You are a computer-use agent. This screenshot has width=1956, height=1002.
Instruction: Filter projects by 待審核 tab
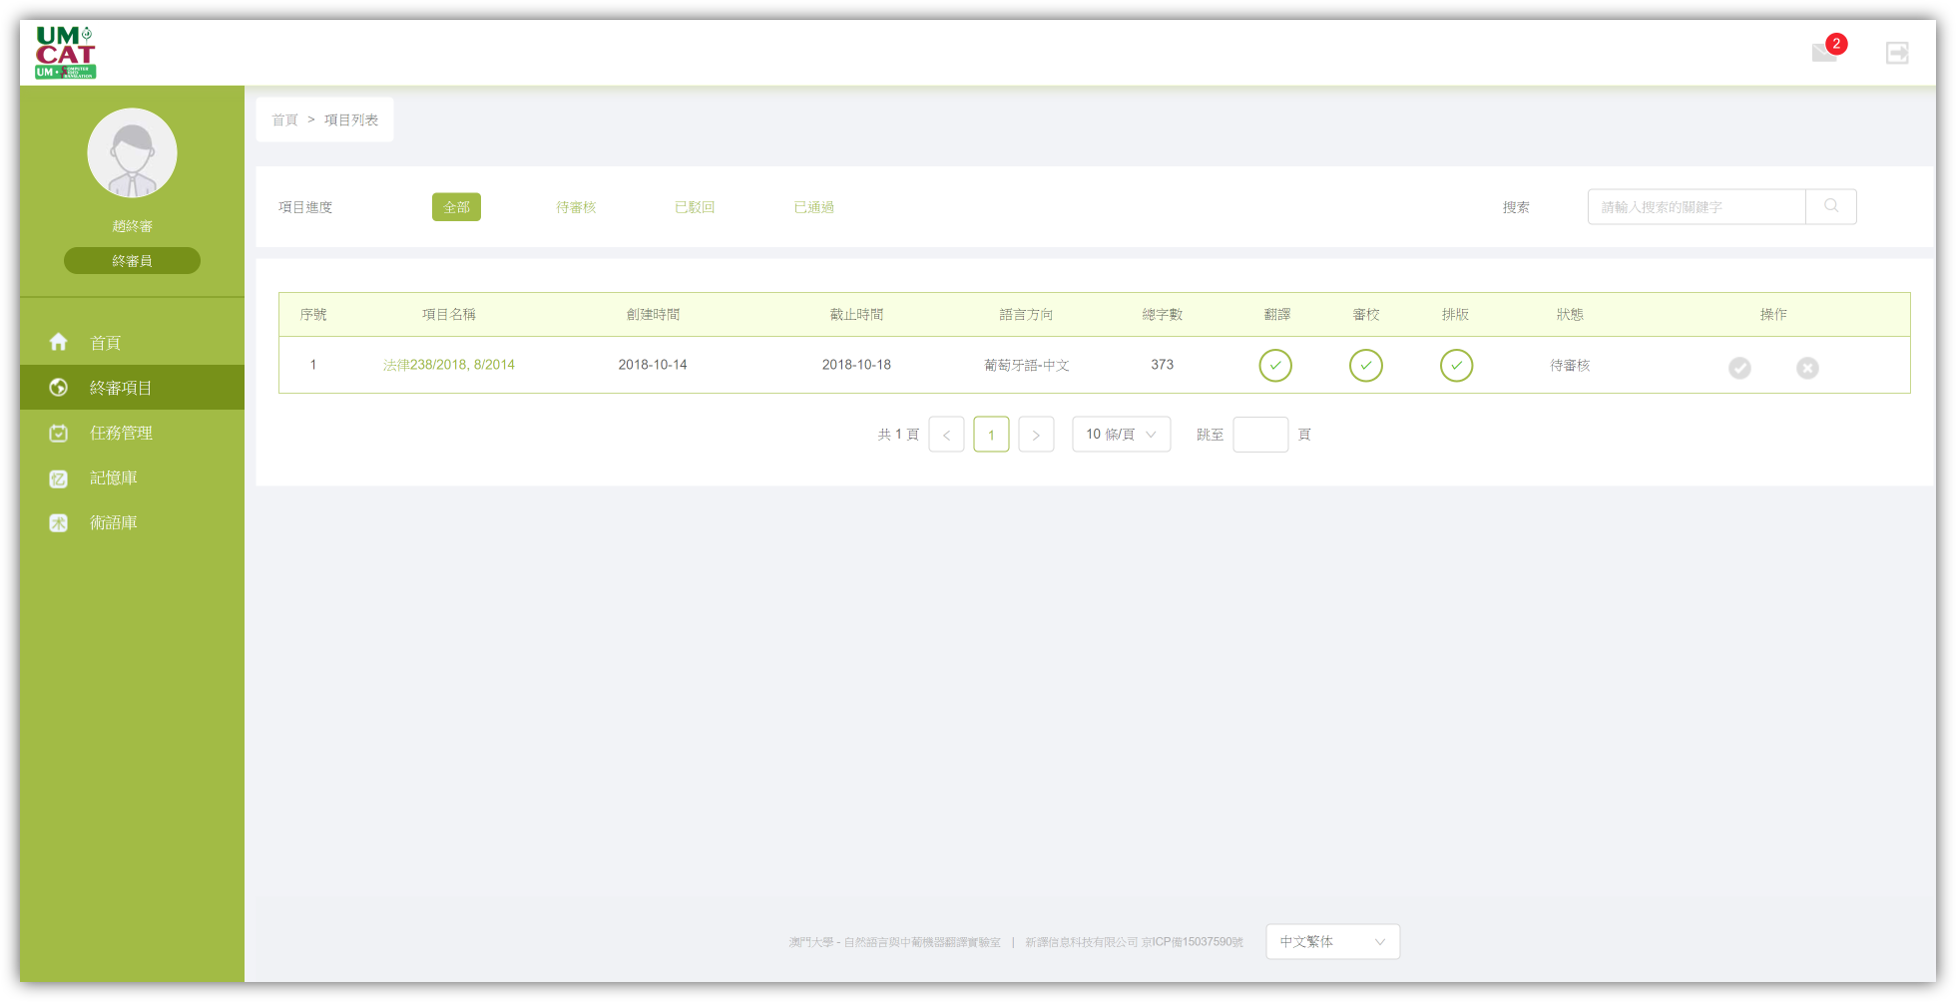[x=576, y=207]
